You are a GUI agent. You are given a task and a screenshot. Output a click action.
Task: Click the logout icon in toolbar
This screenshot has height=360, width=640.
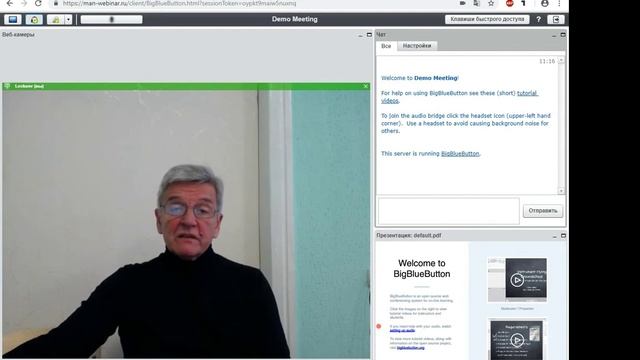pyautogui.click(x=556, y=19)
